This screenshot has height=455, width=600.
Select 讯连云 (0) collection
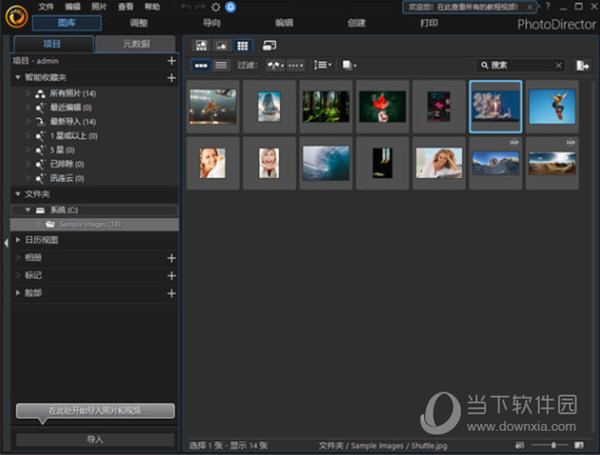(67, 178)
